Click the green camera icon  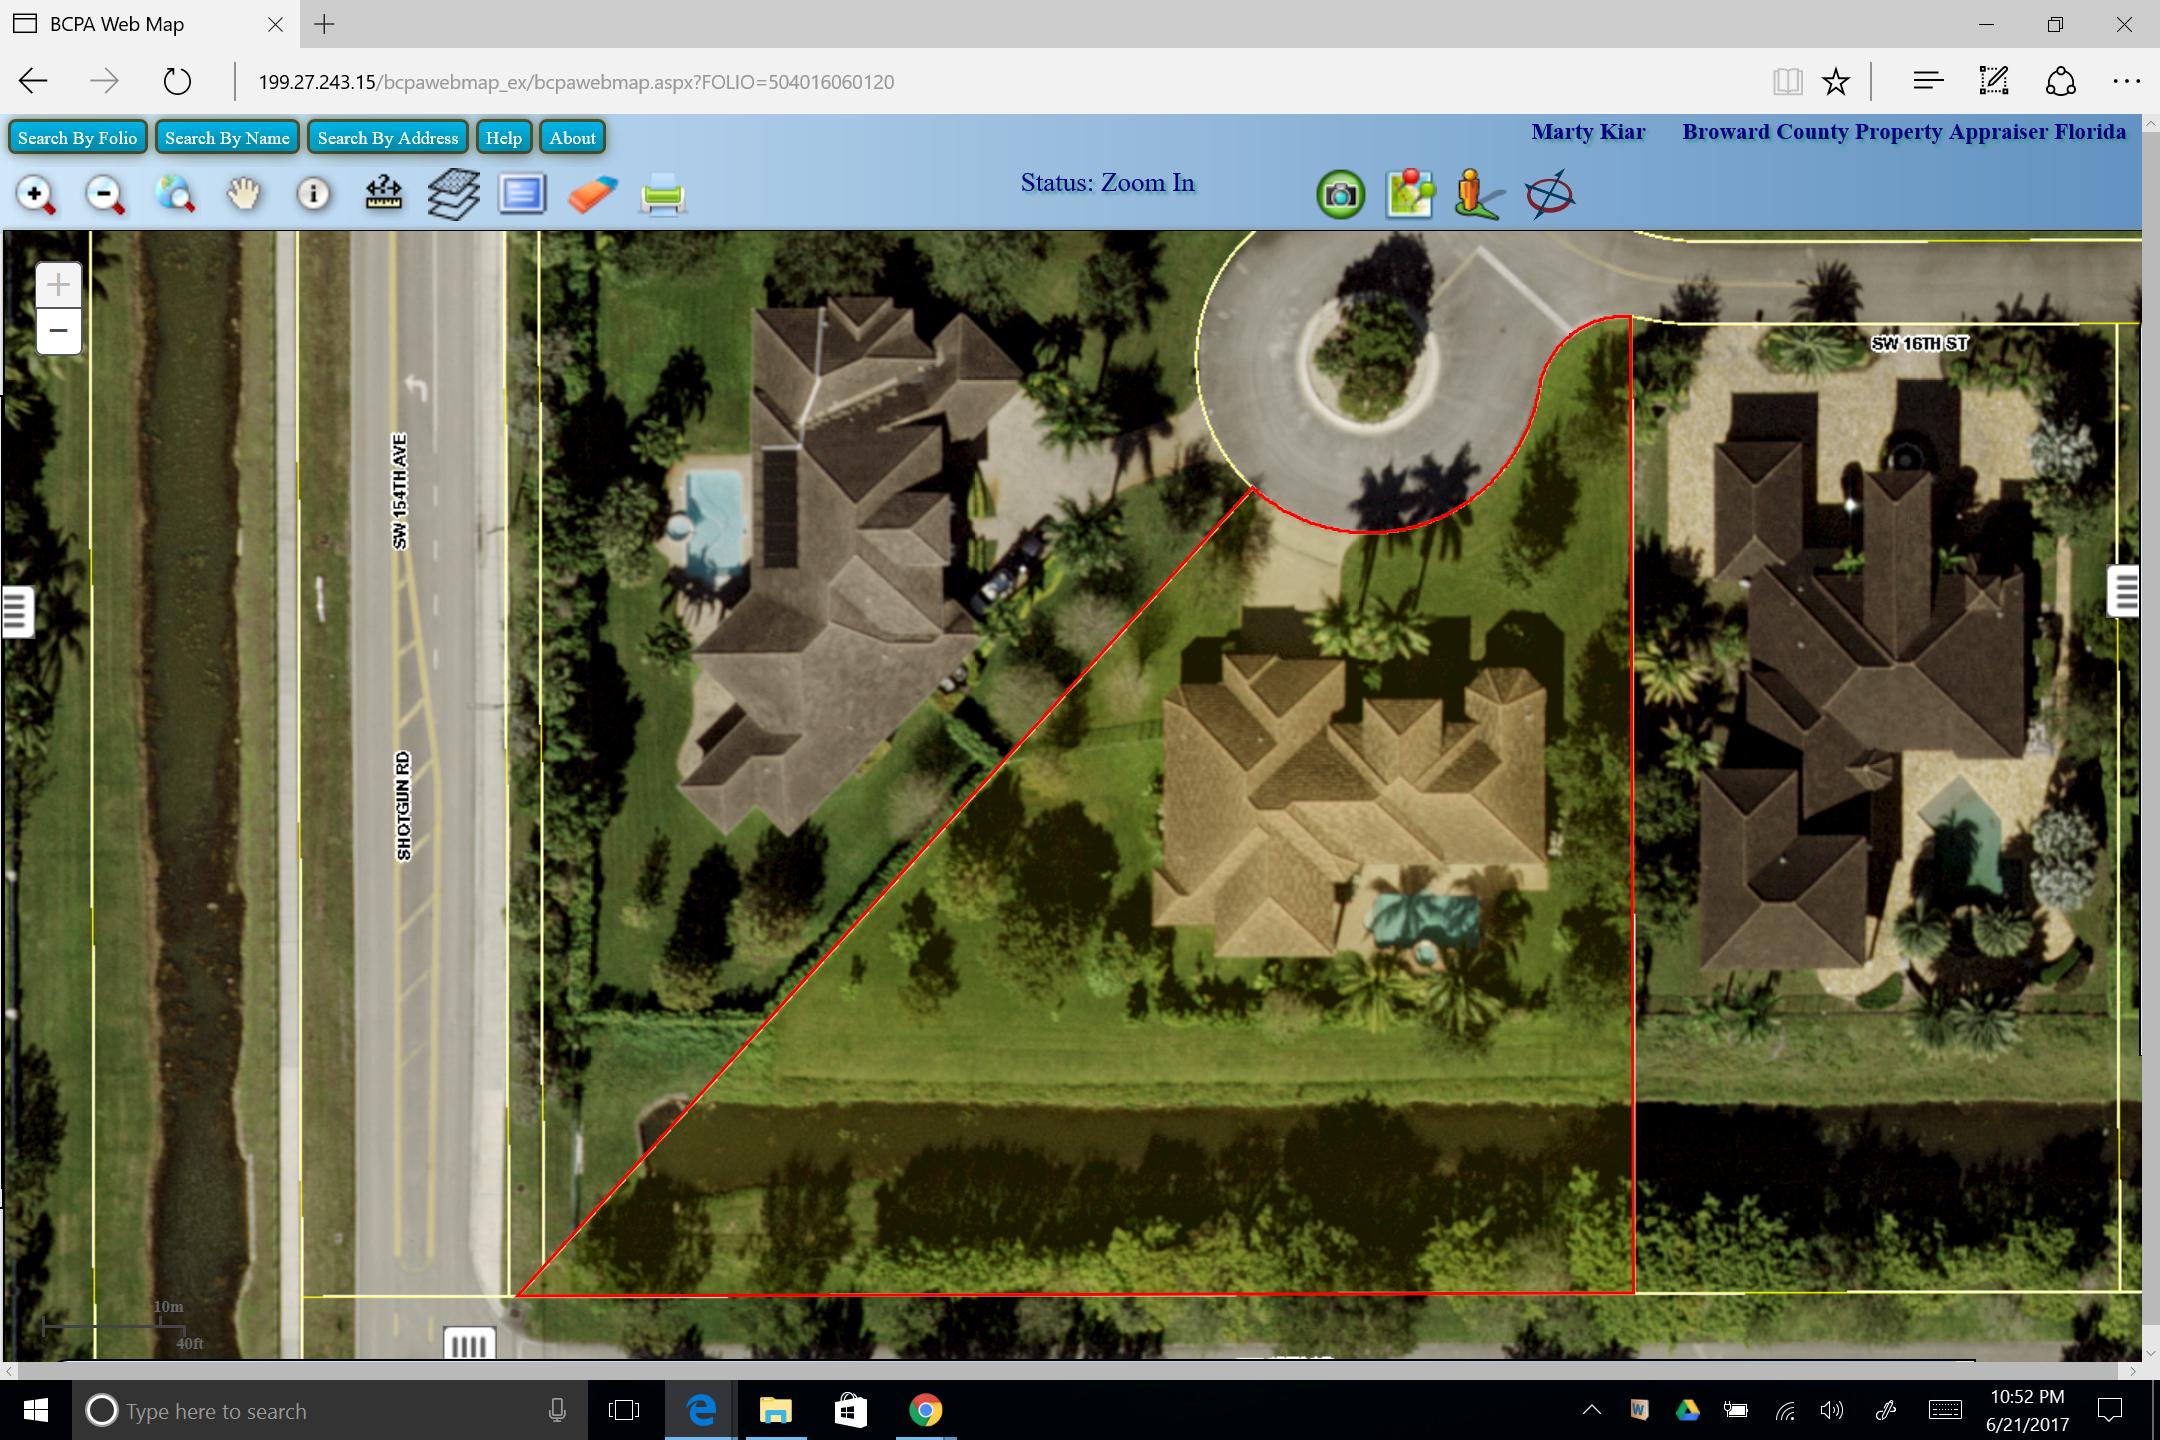pyautogui.click(x=1340, y=194)
